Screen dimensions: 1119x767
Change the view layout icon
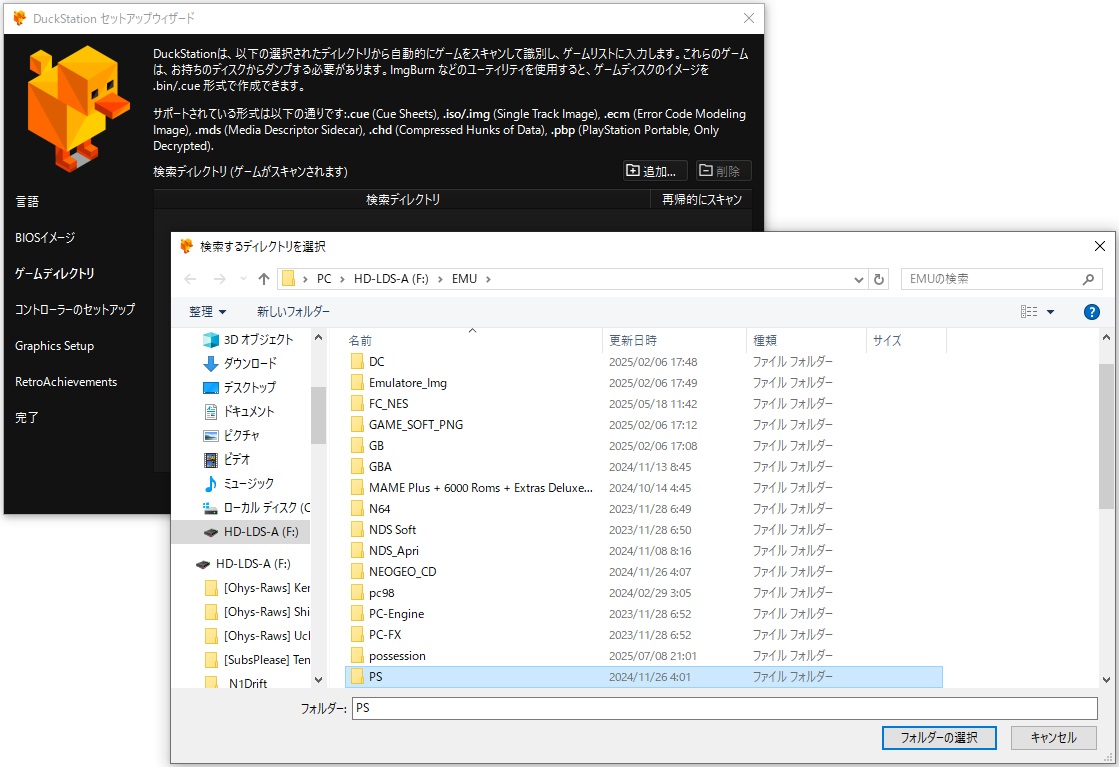(1028, 312)
